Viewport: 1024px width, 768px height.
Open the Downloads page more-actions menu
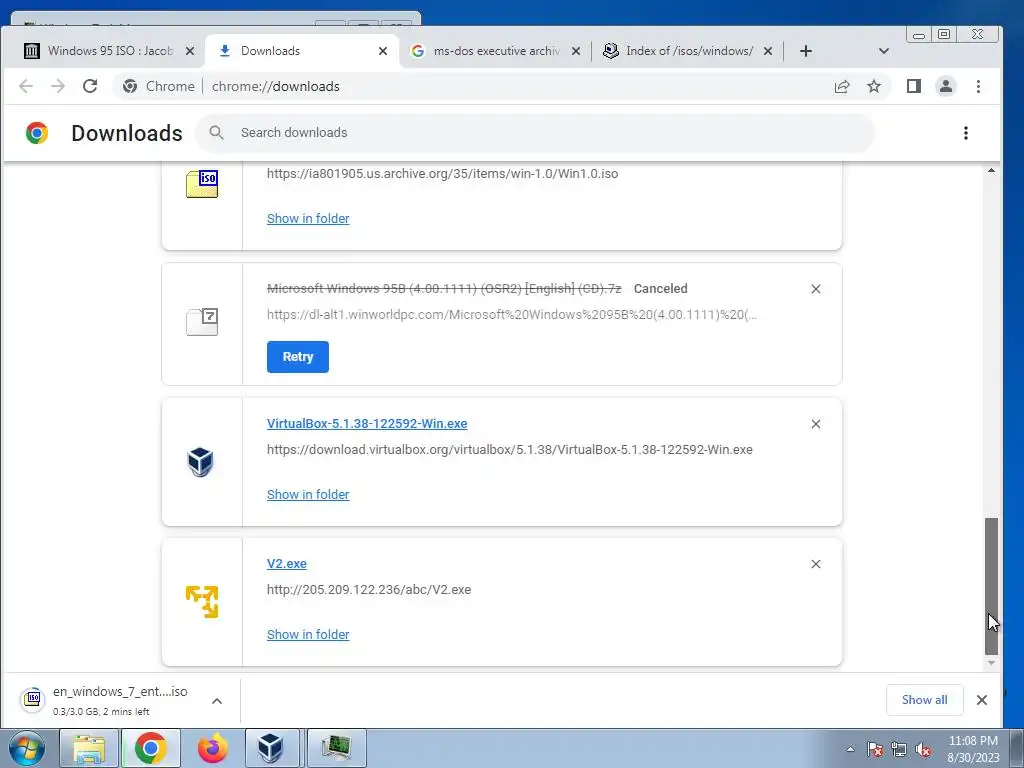pos(966,133)
